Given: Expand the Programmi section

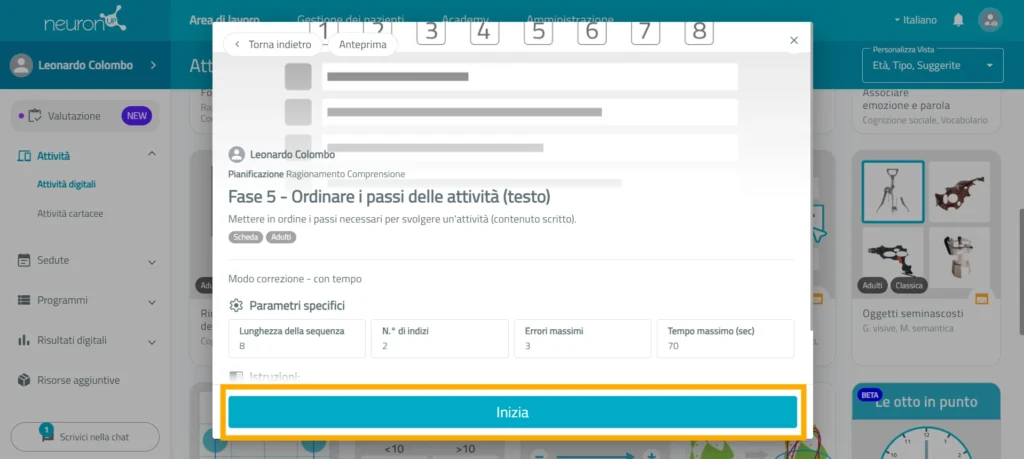Looking at the screenshot, I should [x=152, y=302].
